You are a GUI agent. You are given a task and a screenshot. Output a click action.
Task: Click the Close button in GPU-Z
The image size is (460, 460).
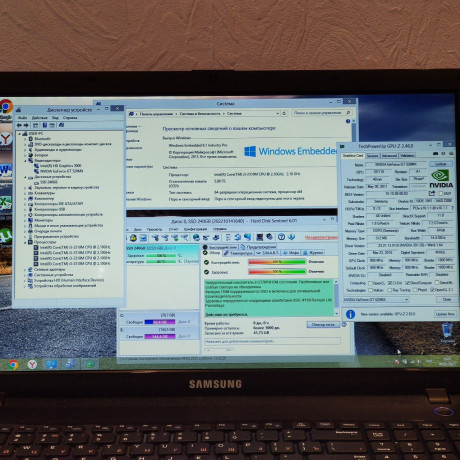[x=447, y=299]
